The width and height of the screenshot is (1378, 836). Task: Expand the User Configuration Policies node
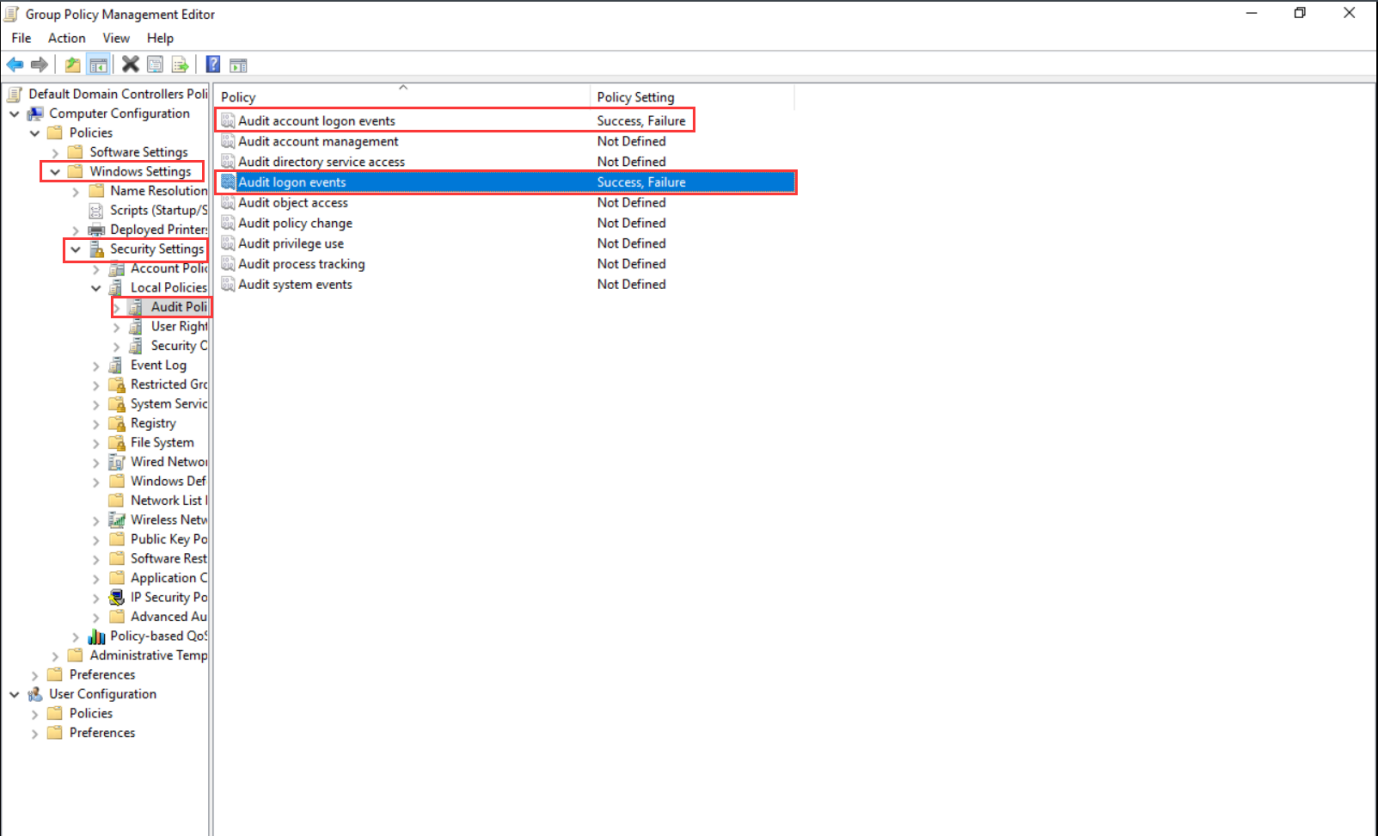pos(35,714)
